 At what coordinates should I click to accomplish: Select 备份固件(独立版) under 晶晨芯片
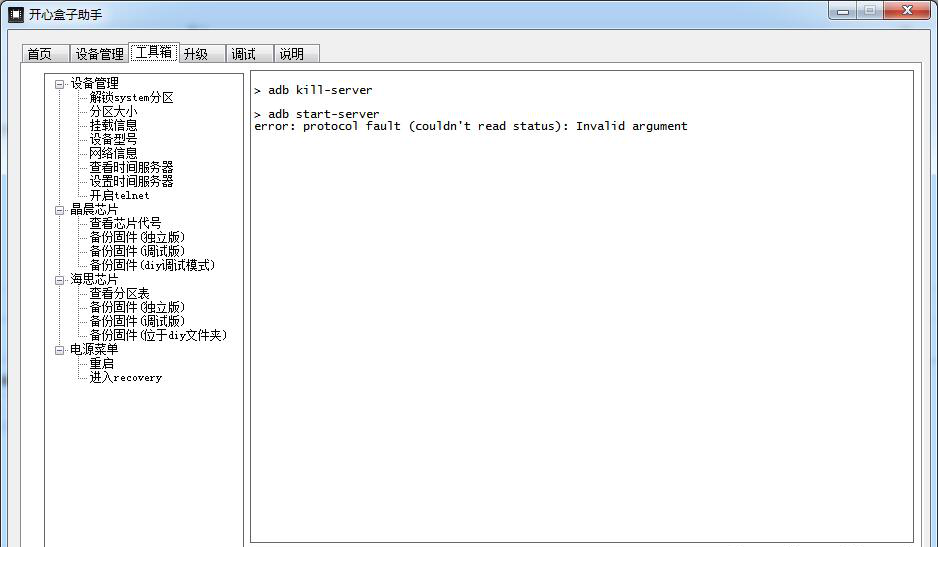137,237
